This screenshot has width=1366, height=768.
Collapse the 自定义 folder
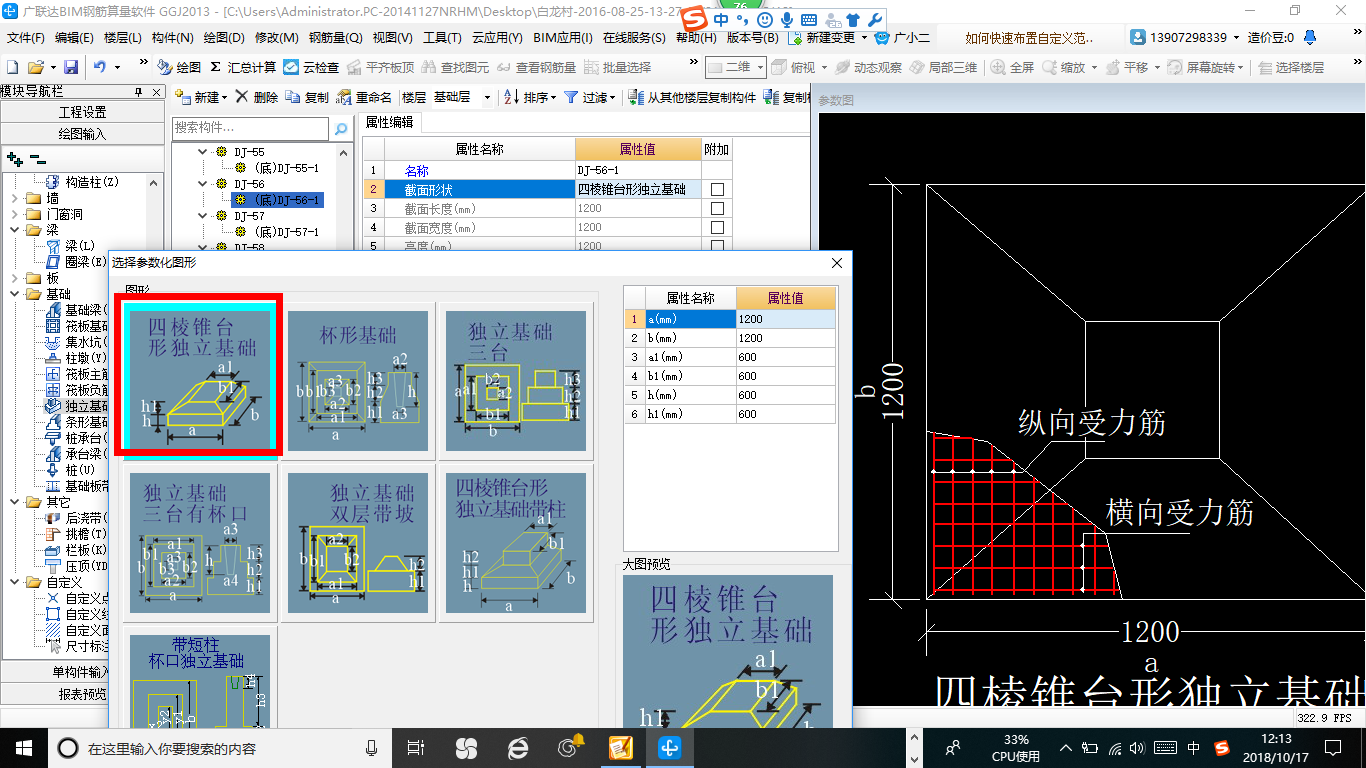(14, 582)
